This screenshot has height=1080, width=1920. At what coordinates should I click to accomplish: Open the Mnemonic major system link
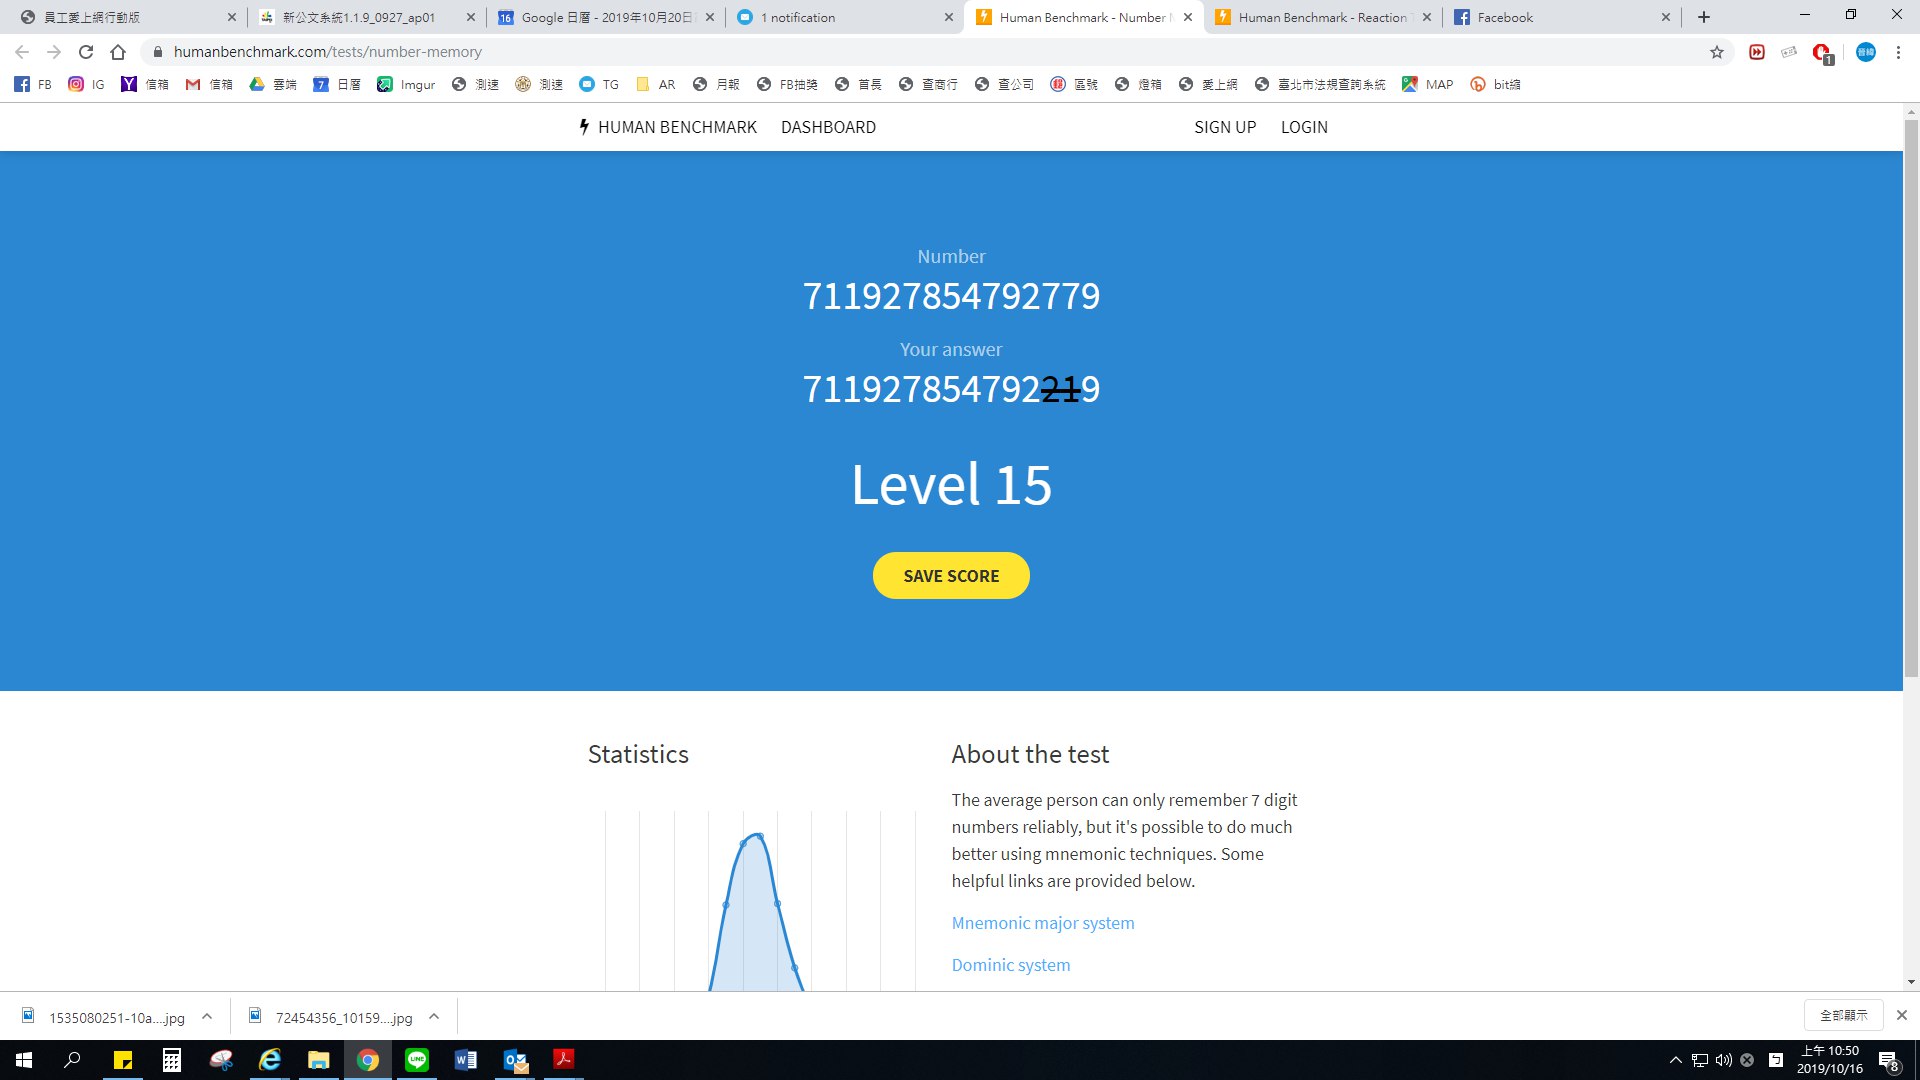(x=1042, y=923)
